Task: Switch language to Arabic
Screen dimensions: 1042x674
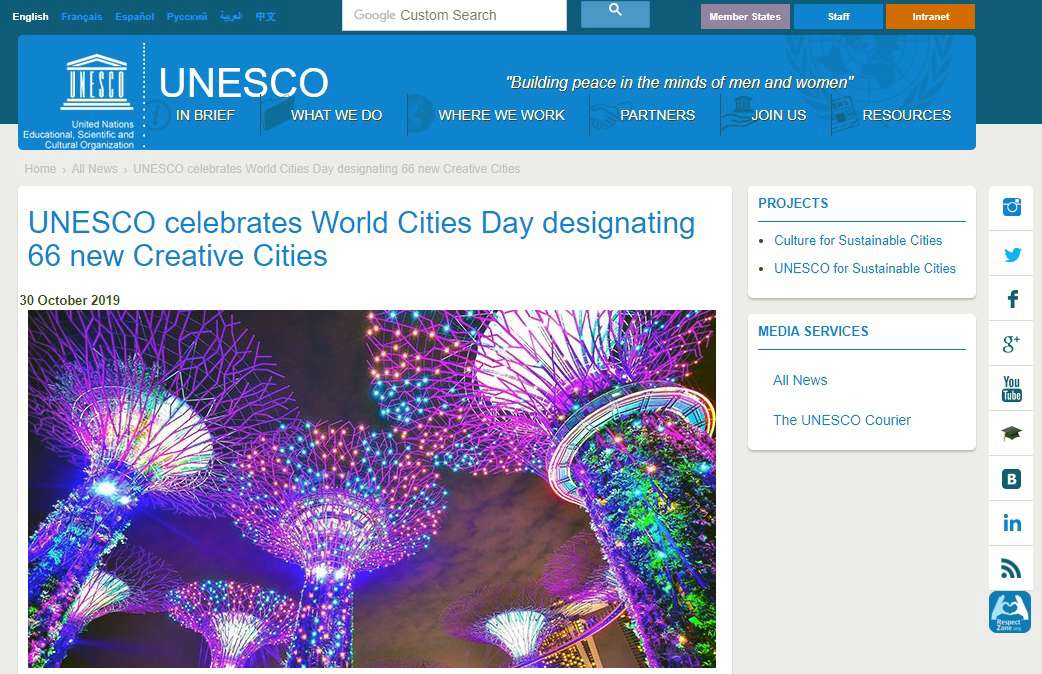Action: coord(231,17)
